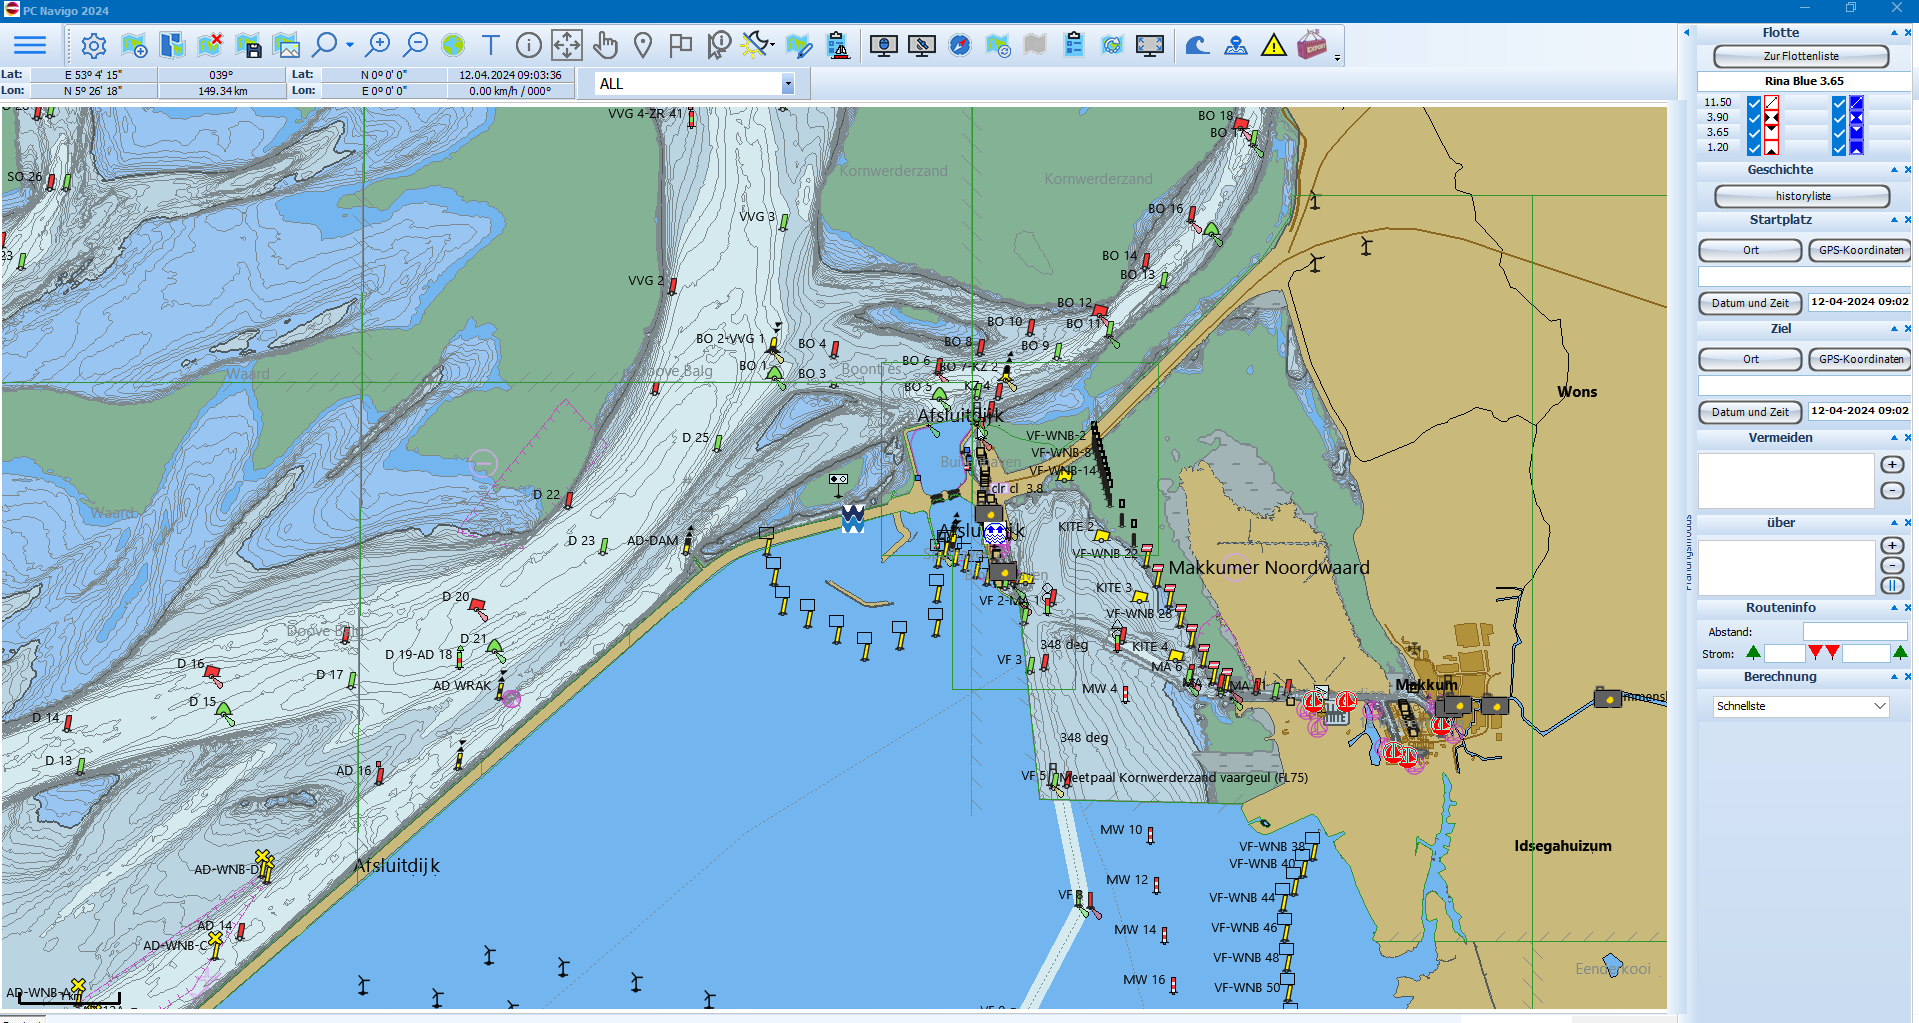Collapse the Routeninfo panel section
The width and height of the screenshot is (1919, 1023).
(1894, 608)
